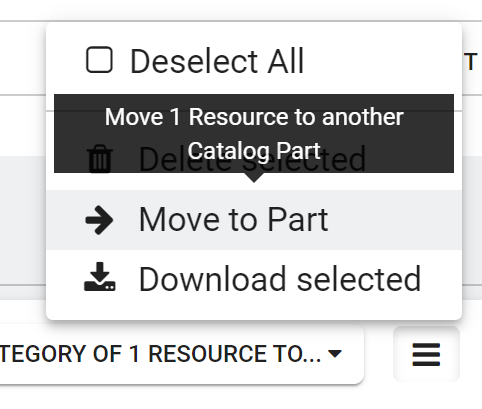Choose Delete selected from the menu
Viewport: 482px width, 409px height.
coord(254,160)
